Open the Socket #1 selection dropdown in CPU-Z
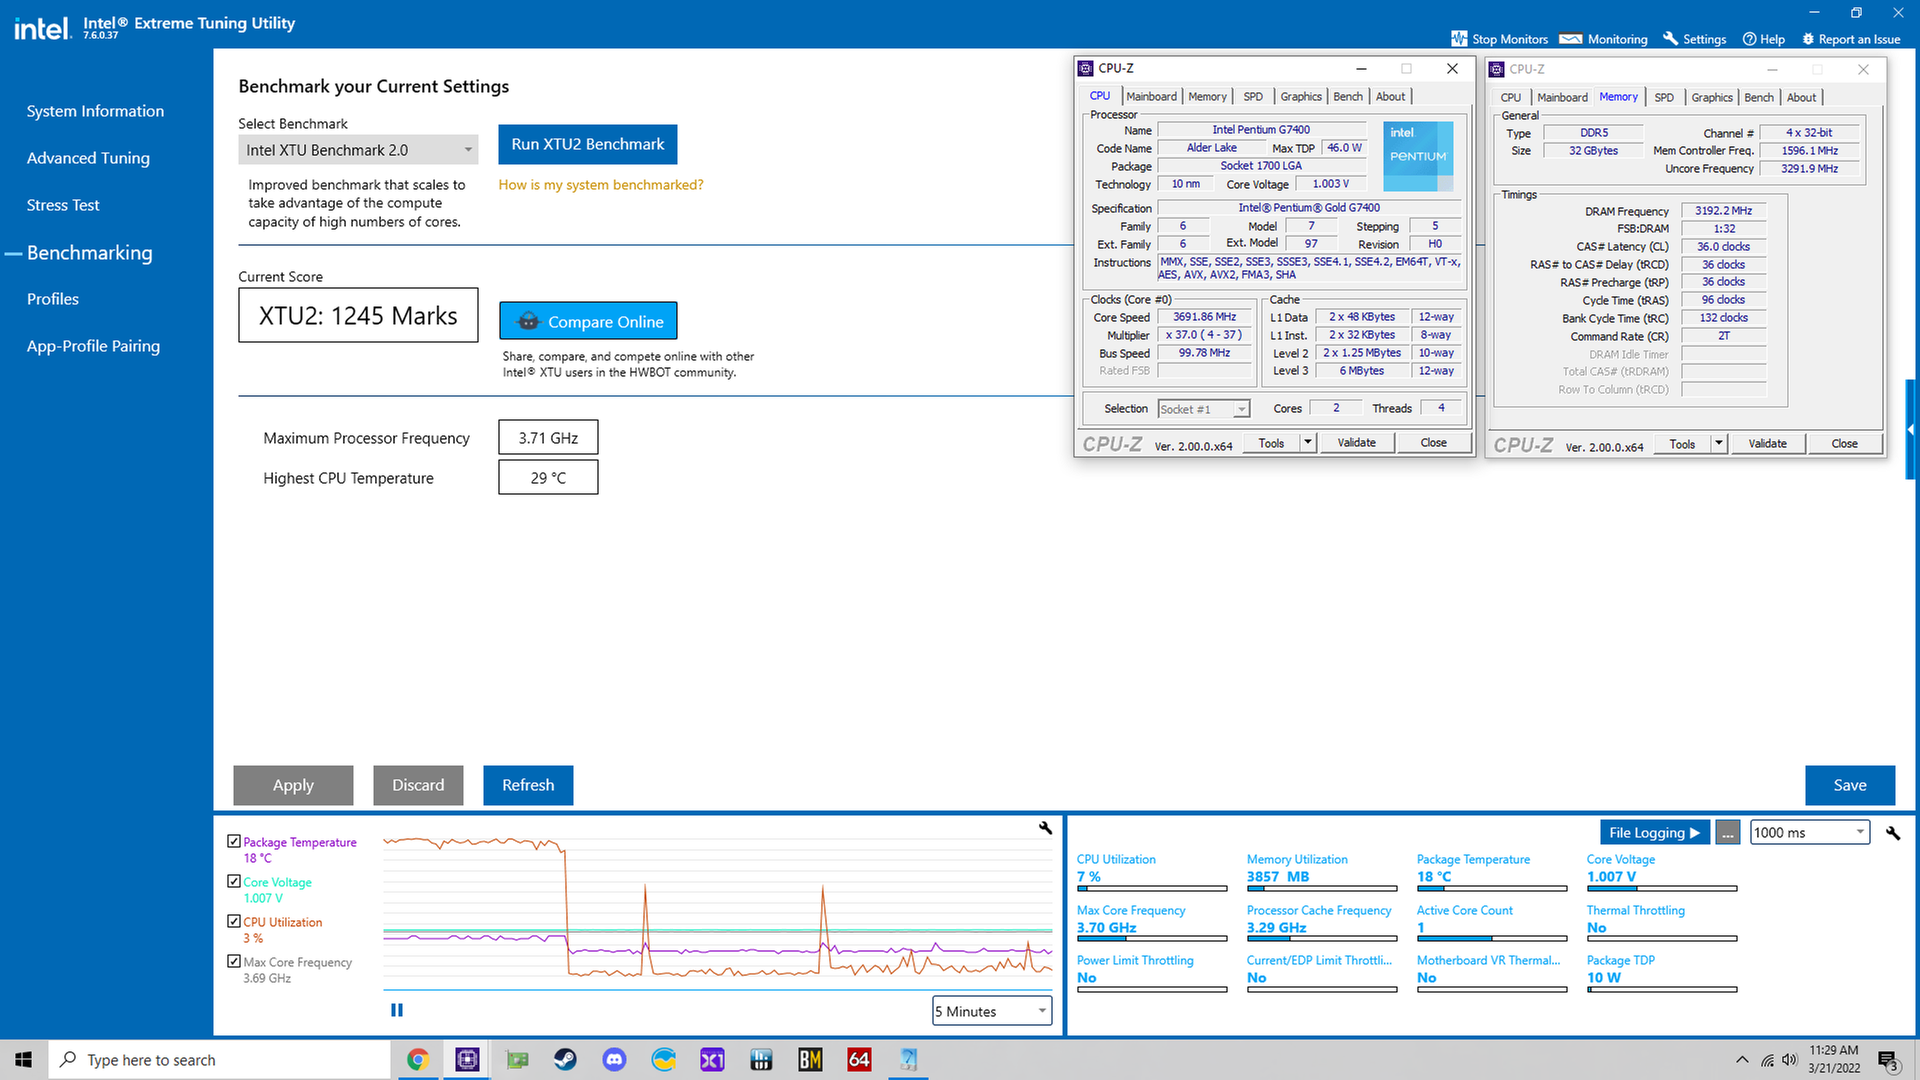Image resolution: width=1920 pixels, height=1080 pixels. tap(1204, 409)
